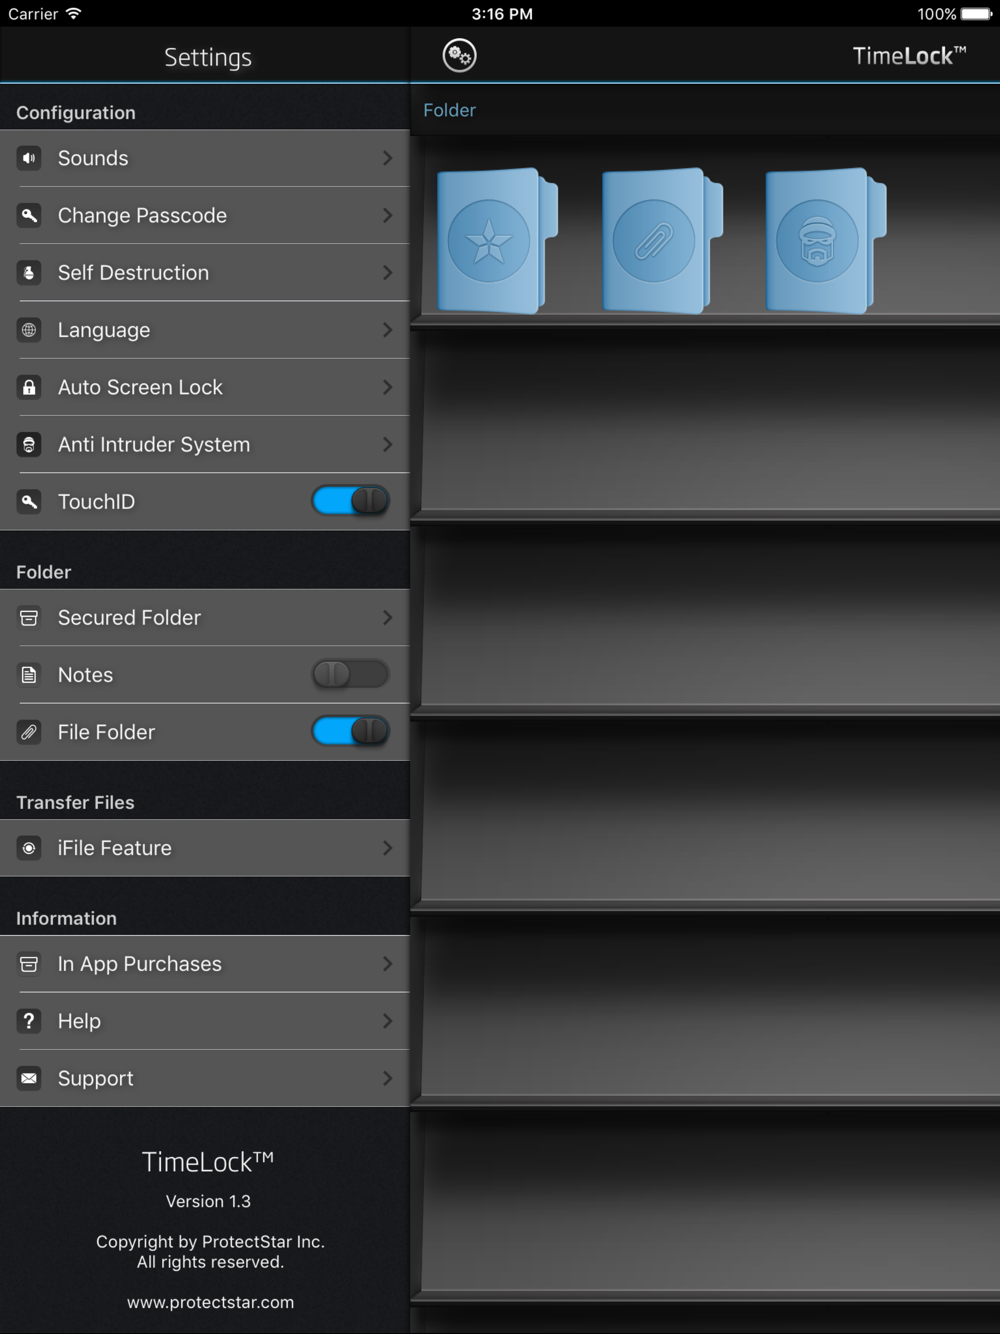1000x1334 pixels.
Task: Click the question mark icon beside Help
Action: point(29,1021)
